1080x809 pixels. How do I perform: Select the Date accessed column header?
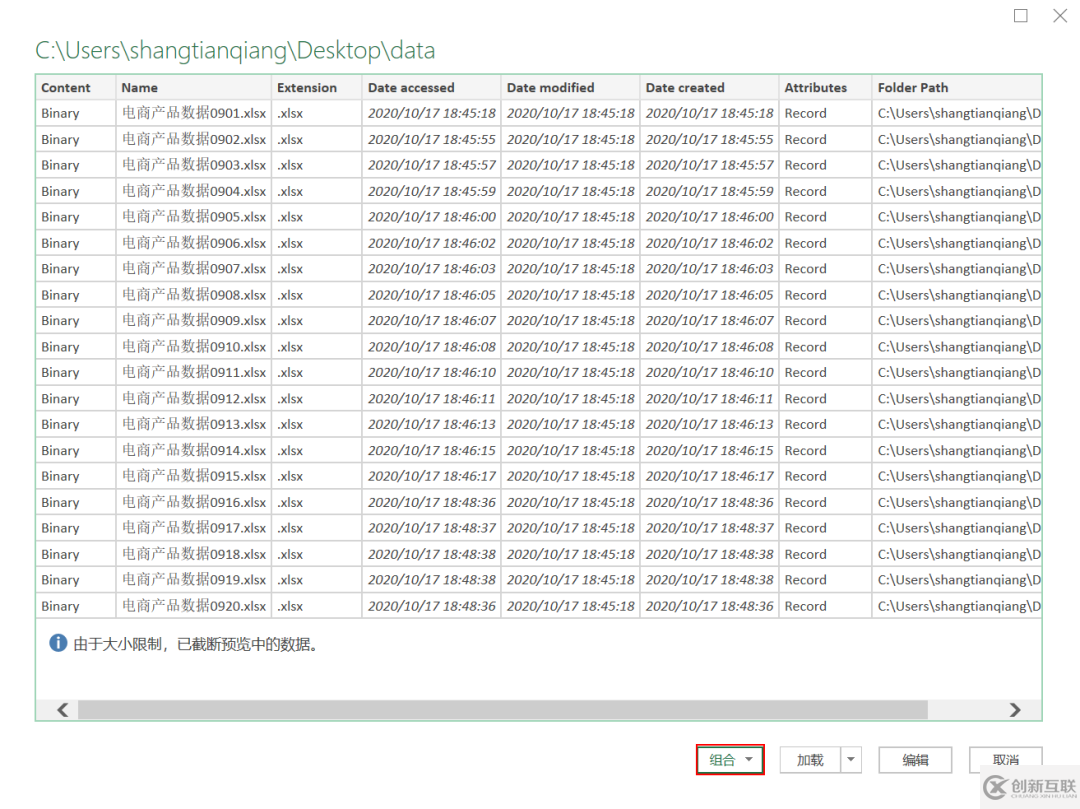click(431, 87)
